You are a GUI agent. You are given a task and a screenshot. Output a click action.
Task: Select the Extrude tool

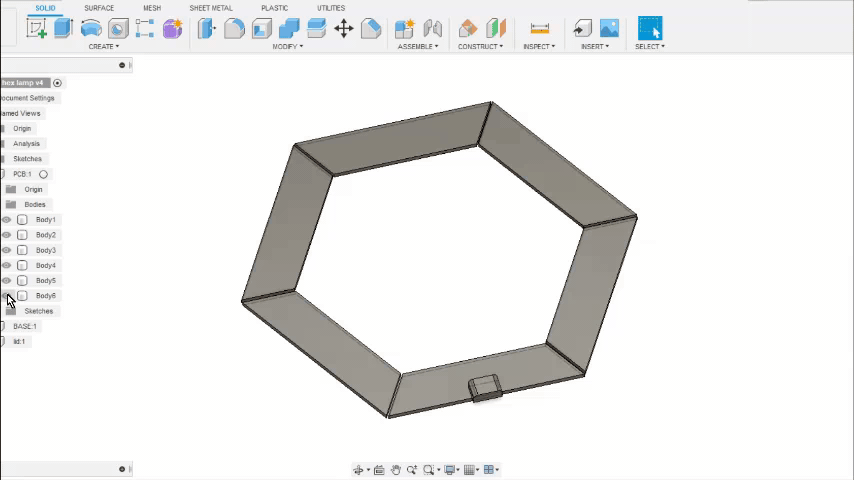point(63,28)
